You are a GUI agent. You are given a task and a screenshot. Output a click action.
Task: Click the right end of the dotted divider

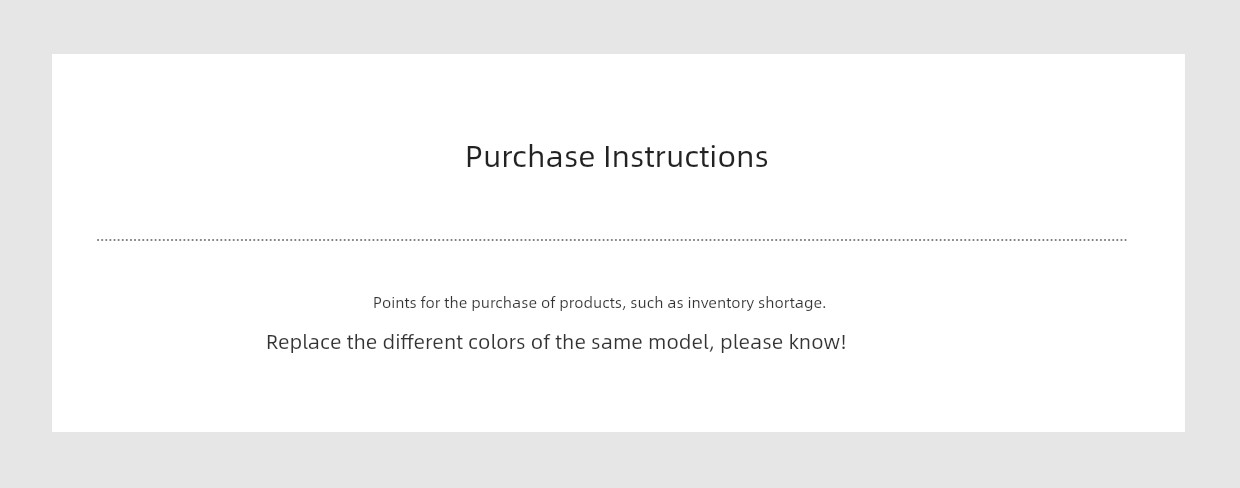pyautogui.click(x=1124, y=240)
